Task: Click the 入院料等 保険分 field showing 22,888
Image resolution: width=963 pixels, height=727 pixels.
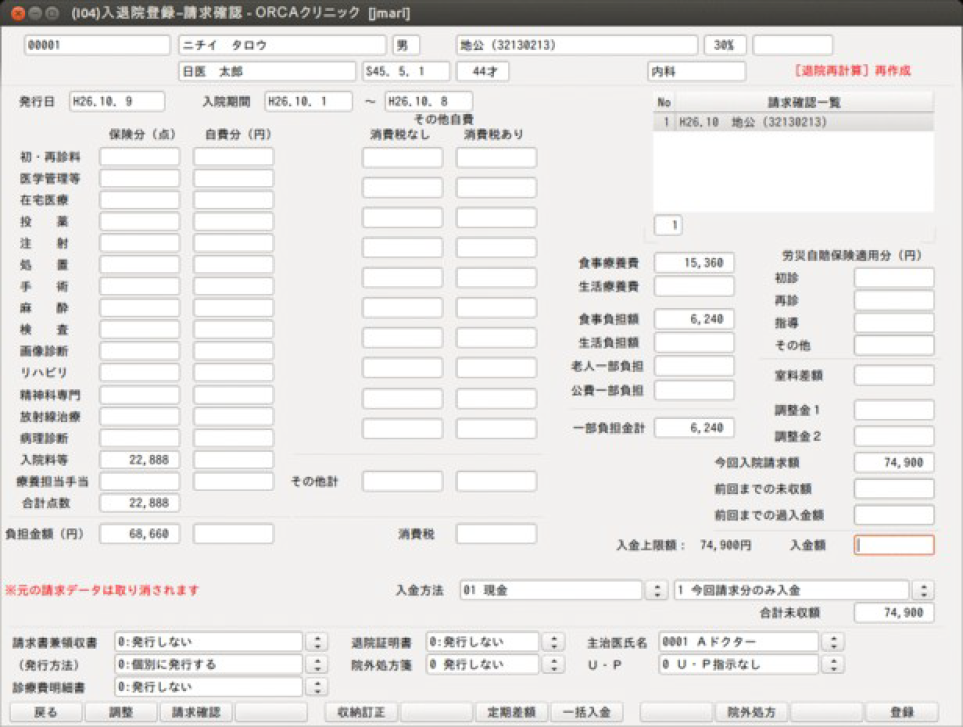Action: coord(139,459)
